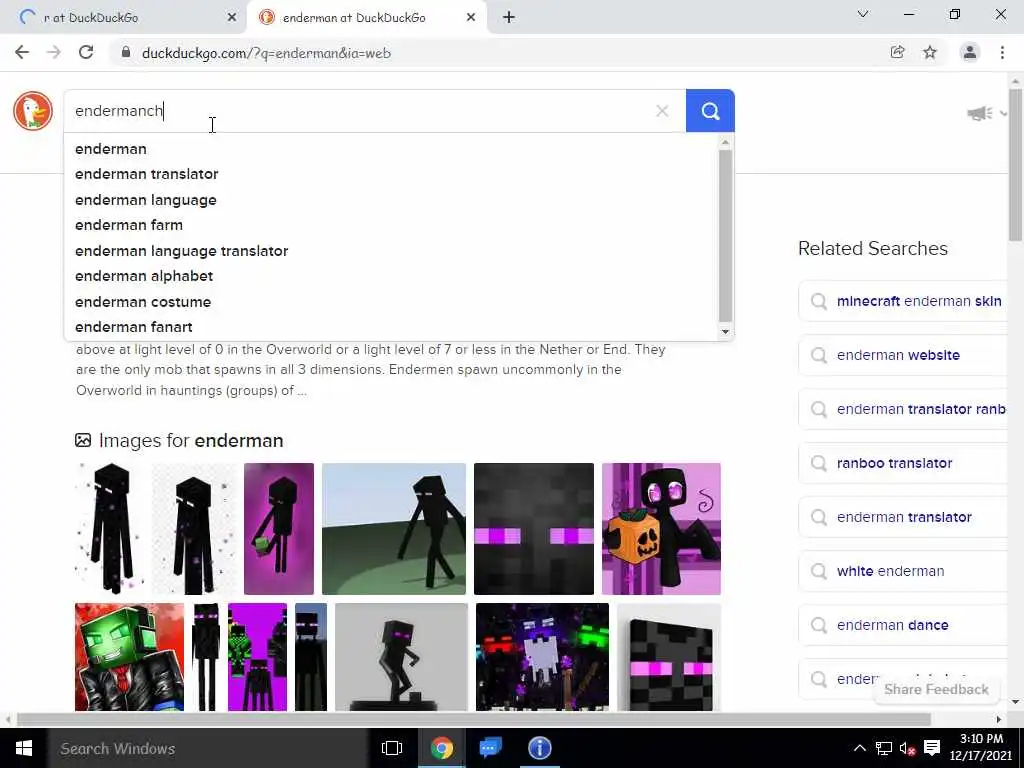
Task: Click the blue search magnifier button
Action: point(710,111)
